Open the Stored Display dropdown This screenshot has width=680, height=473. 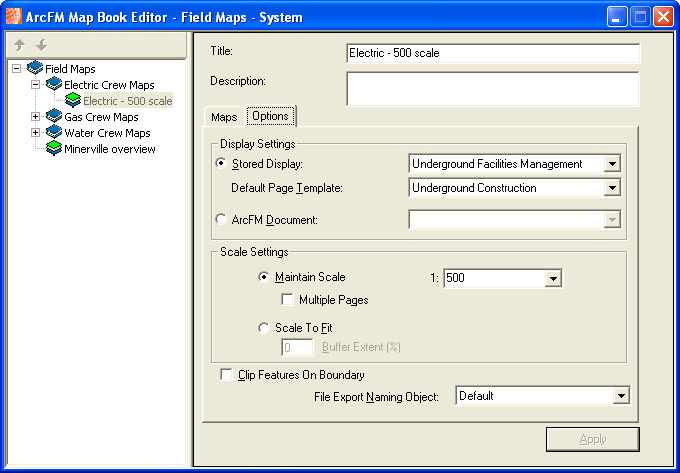click(x=612, y=164)
